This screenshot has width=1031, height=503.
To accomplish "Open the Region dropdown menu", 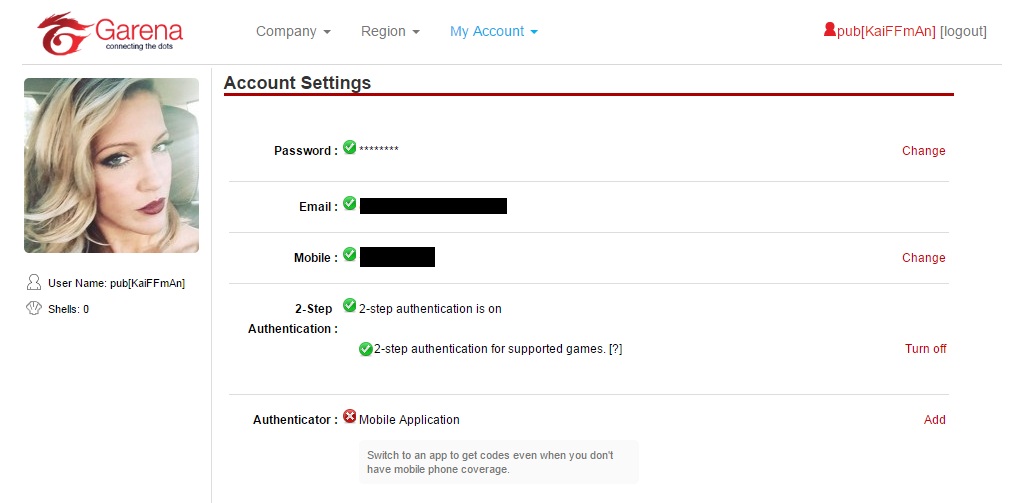I will [390, 31].
